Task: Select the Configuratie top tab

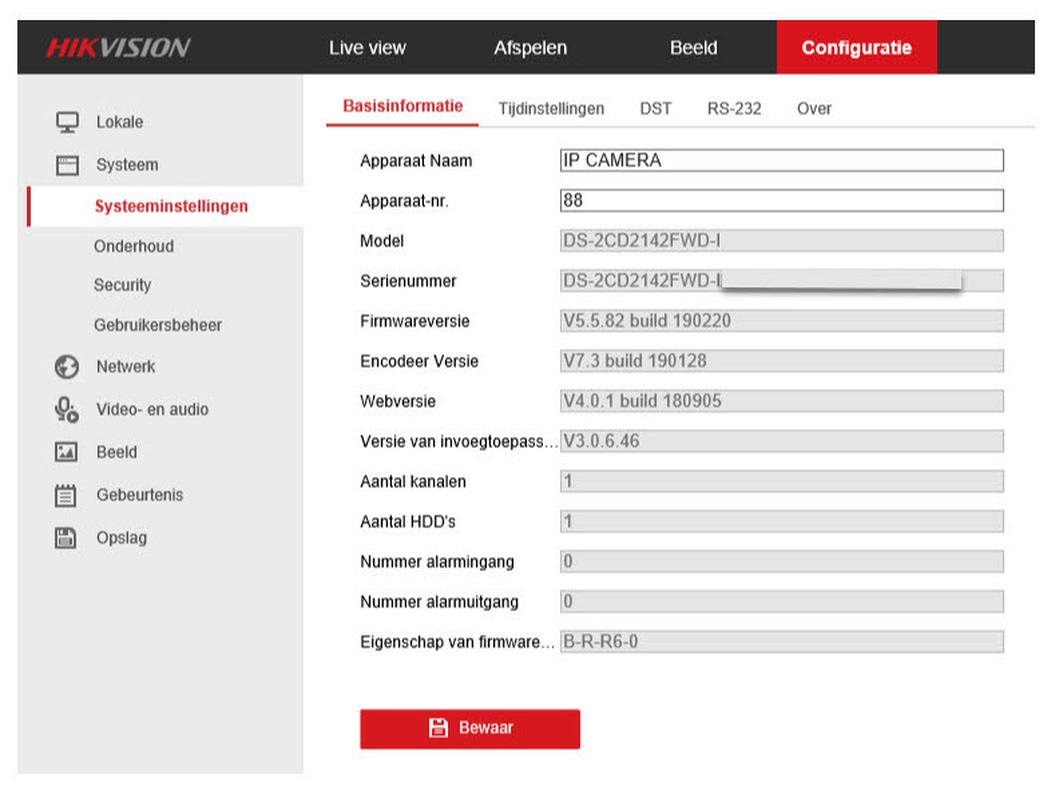Action: coord(857,47)
